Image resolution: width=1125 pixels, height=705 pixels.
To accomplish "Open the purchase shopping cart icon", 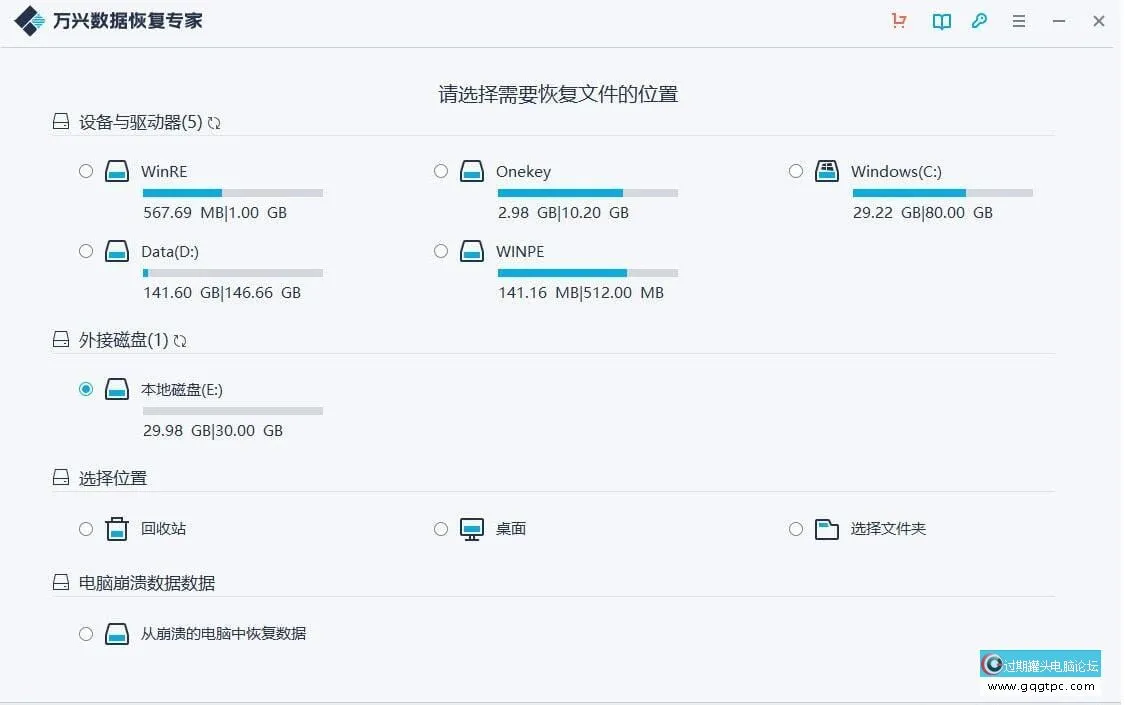I will click(x=898, y=21).
